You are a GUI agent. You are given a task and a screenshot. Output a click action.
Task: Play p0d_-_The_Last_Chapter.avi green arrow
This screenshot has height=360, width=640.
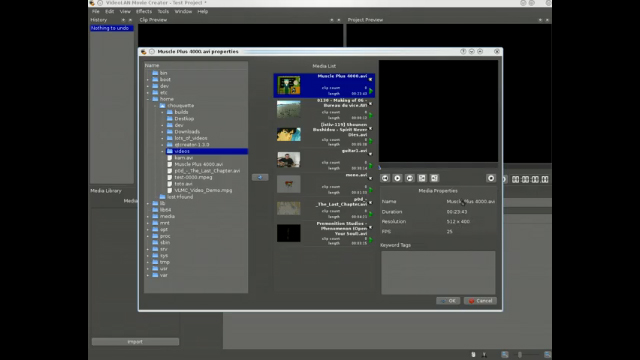pyautogui.click(x=371, y=214)
